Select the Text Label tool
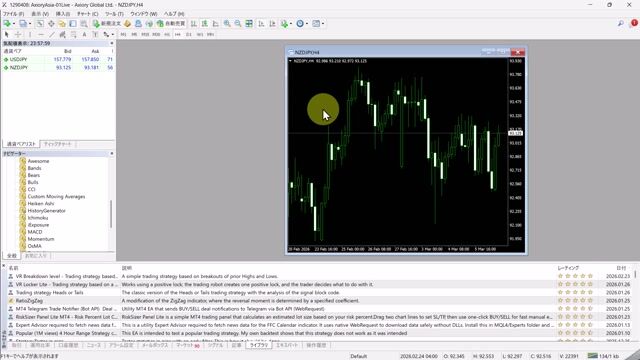The image size is (640, 360). click(x=95, y=35)
